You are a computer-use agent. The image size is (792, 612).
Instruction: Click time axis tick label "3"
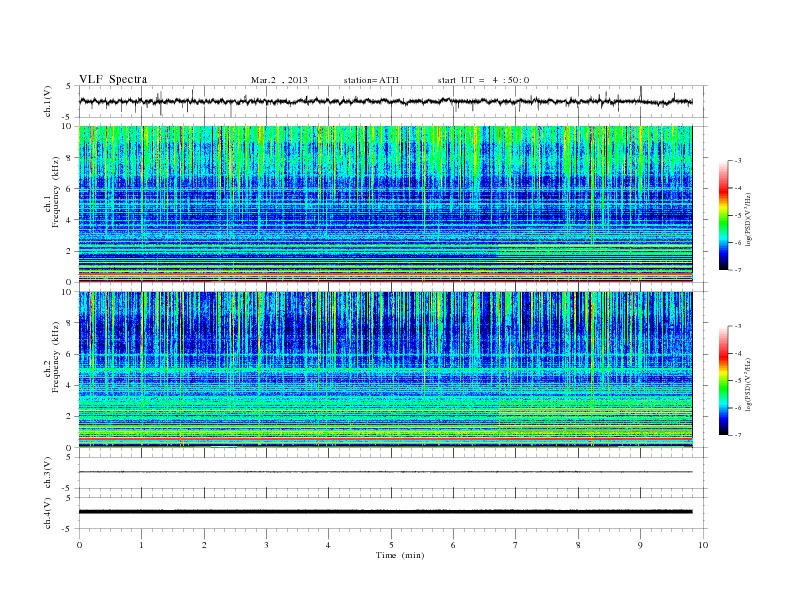point(266,545)
